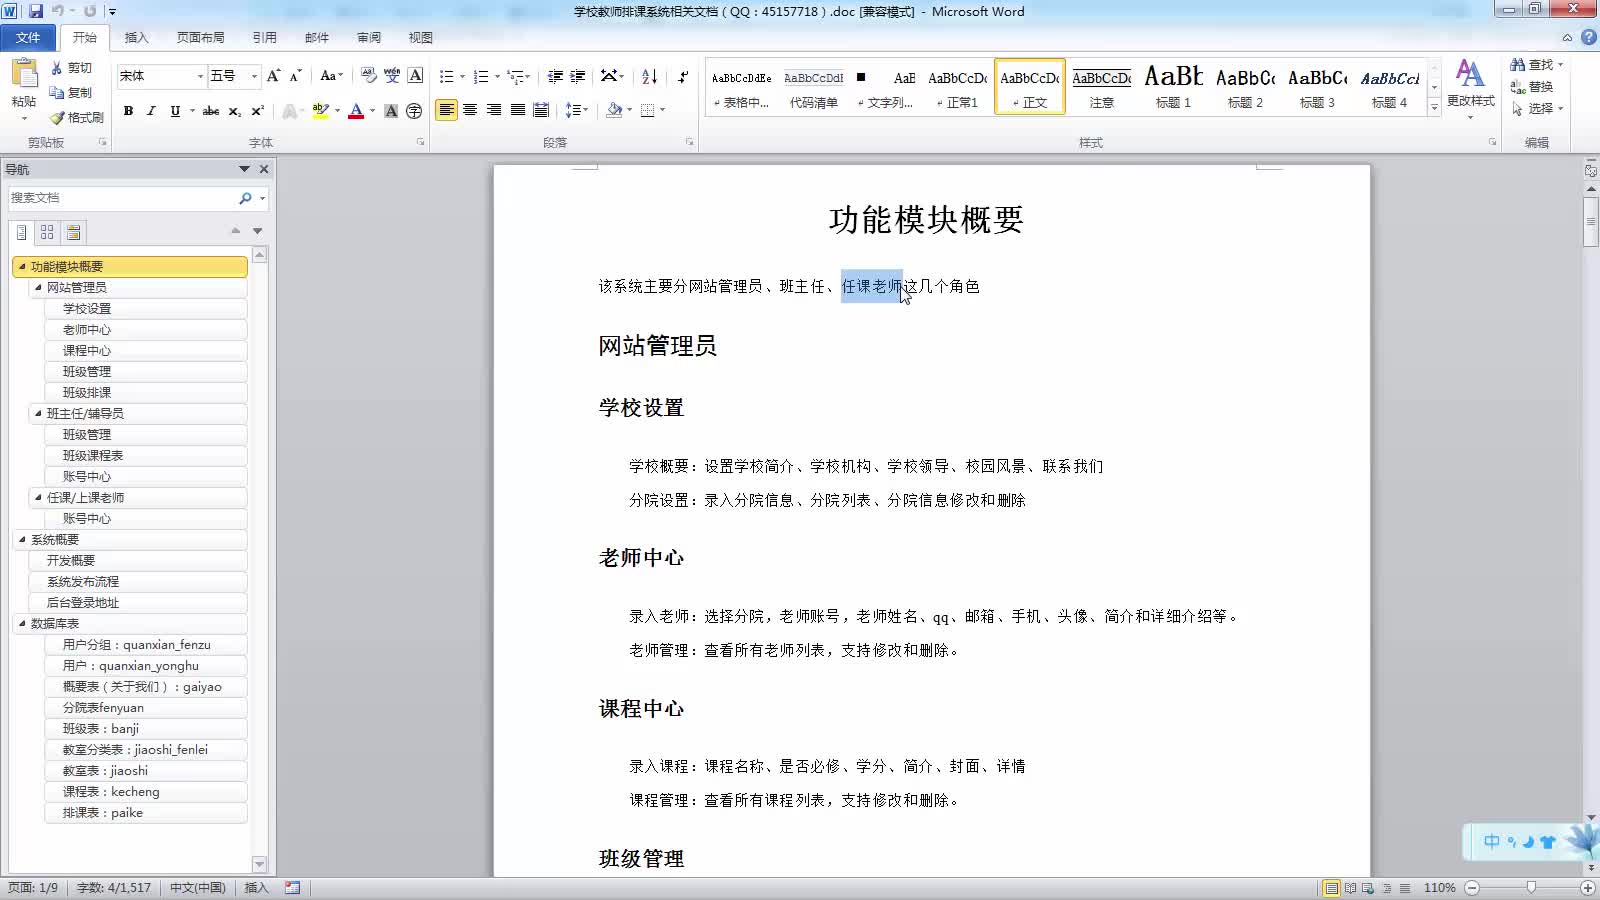Enable Print Layout view in status bar

coord(1332,887)
